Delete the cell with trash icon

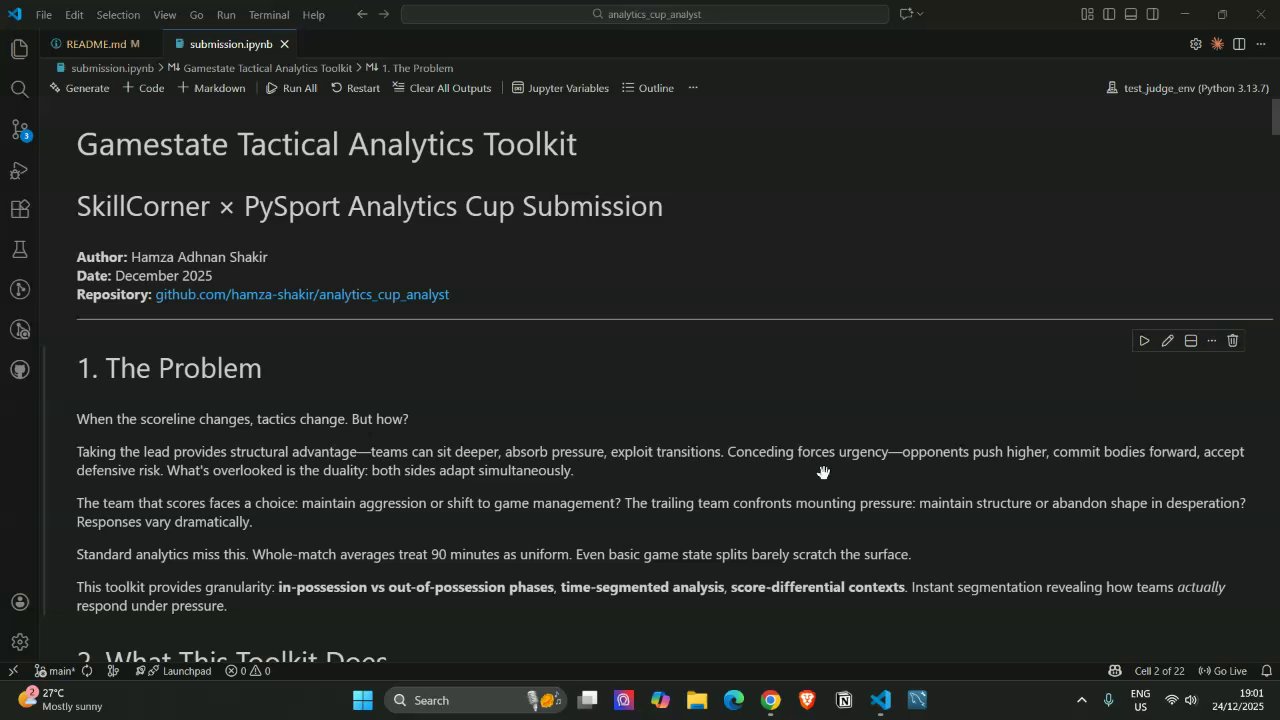[1233, 341]
